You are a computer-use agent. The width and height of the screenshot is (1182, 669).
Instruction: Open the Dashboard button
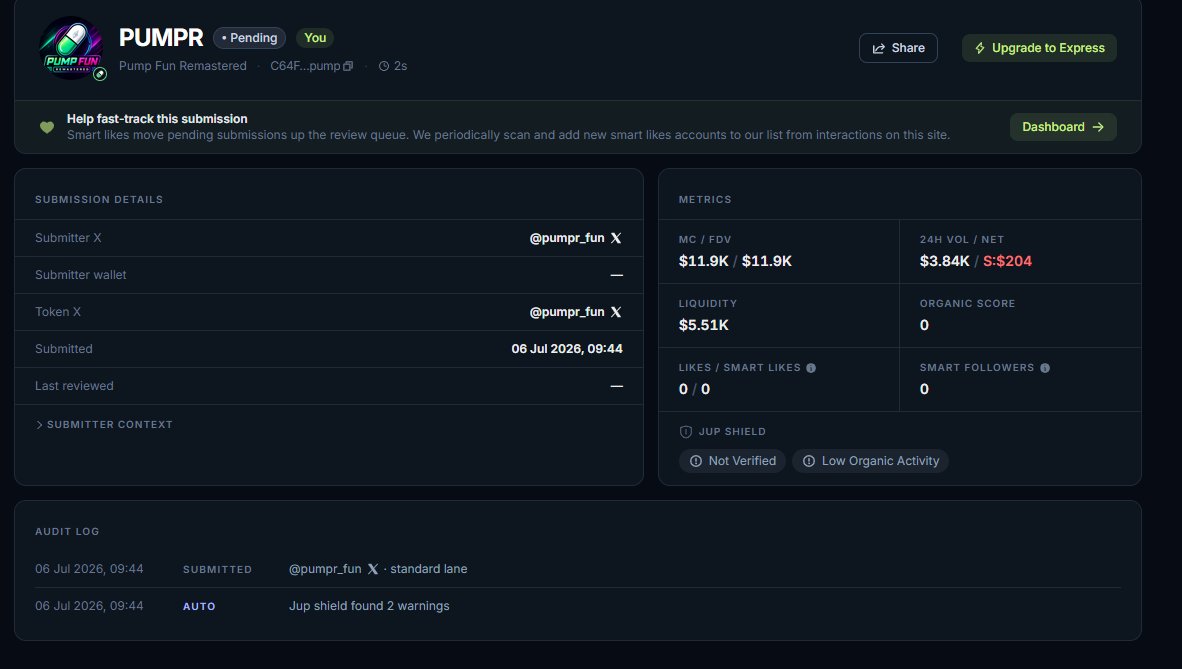click(1063, 127)
